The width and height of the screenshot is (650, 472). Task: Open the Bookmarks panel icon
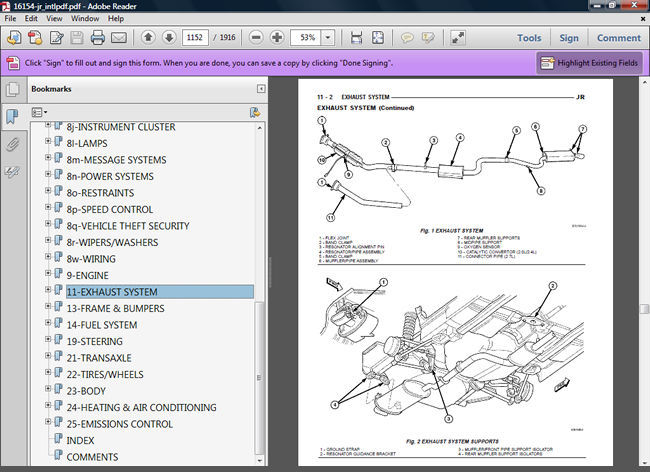click(13, 116)
